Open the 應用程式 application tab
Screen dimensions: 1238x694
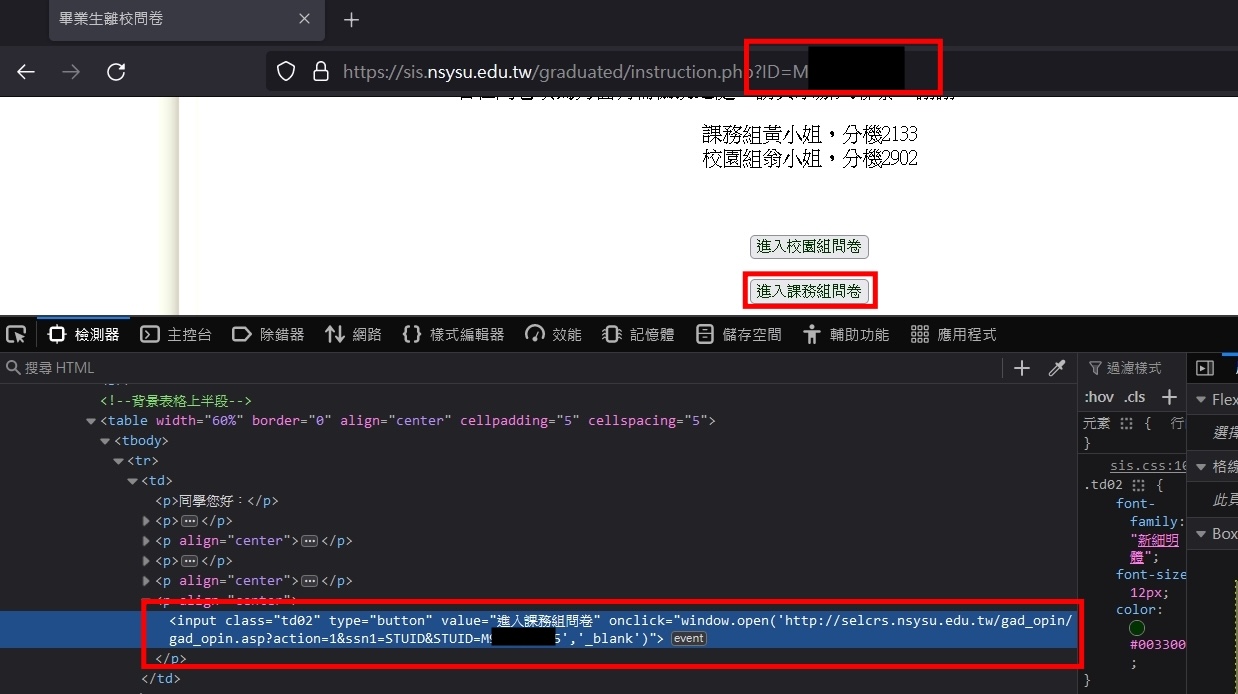point(954,334)
